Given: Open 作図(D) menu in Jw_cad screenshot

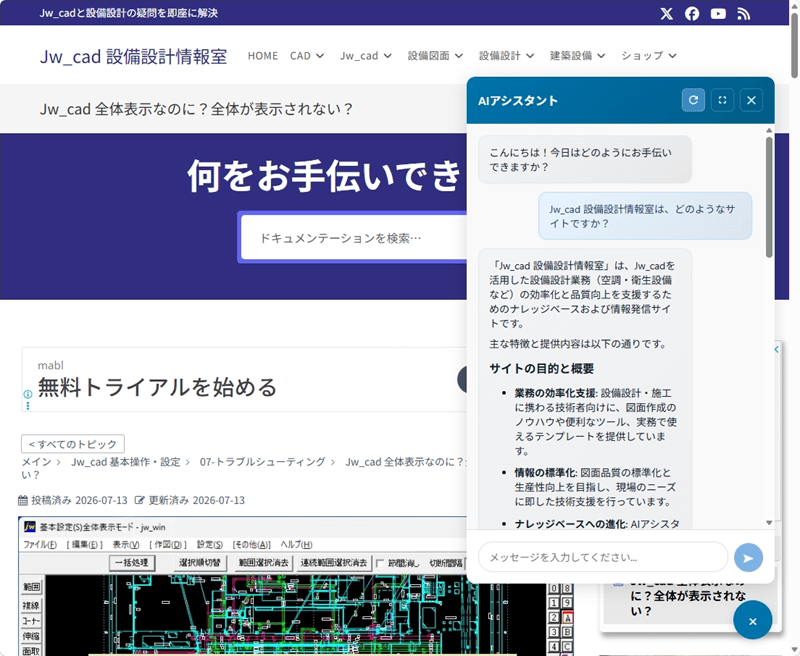Looking at the screenshot, I should [168, 544].
